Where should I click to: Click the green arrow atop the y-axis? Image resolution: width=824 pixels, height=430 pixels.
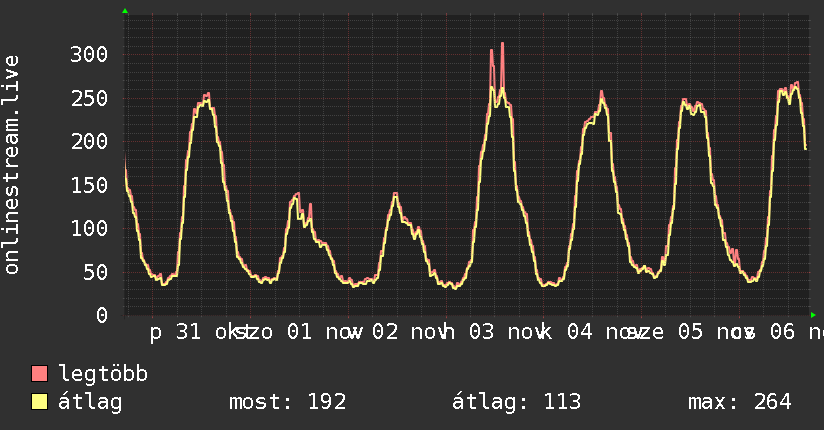point(125,11)
